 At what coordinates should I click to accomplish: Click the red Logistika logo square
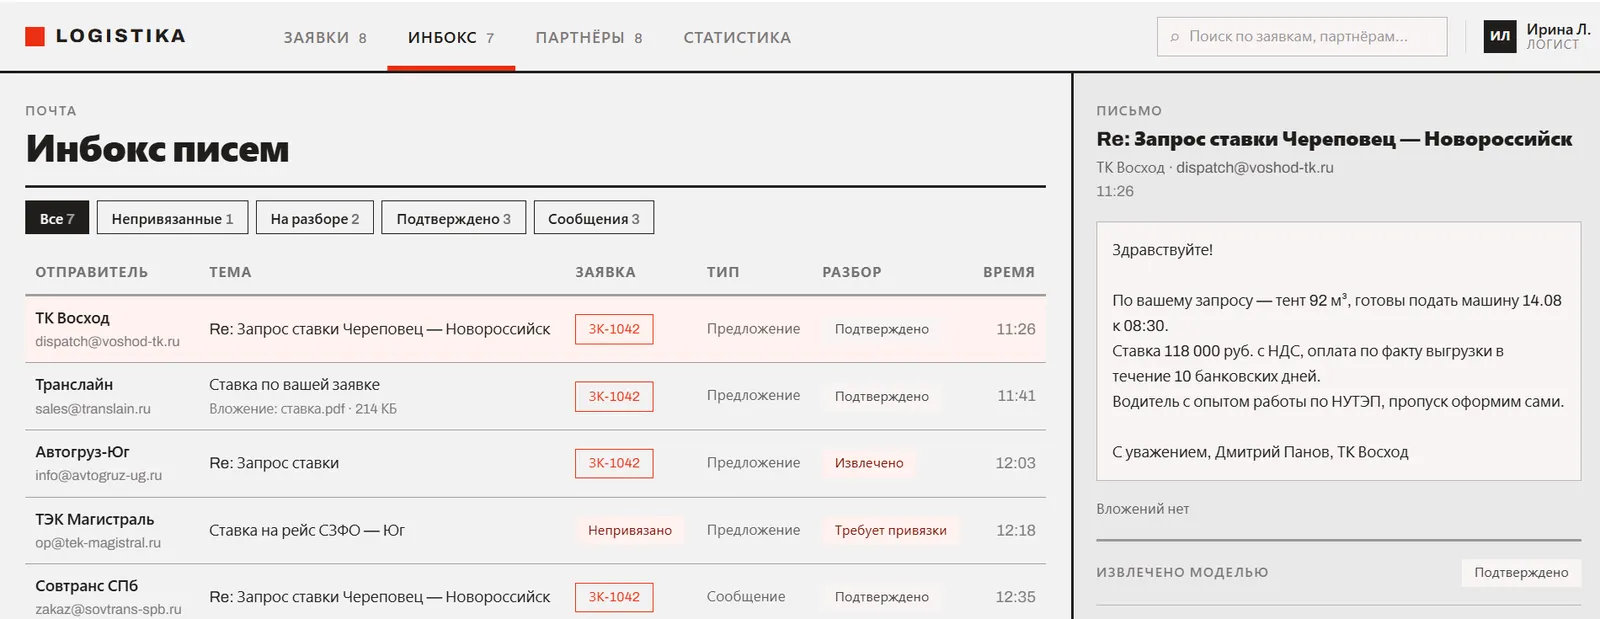[35, 37]
